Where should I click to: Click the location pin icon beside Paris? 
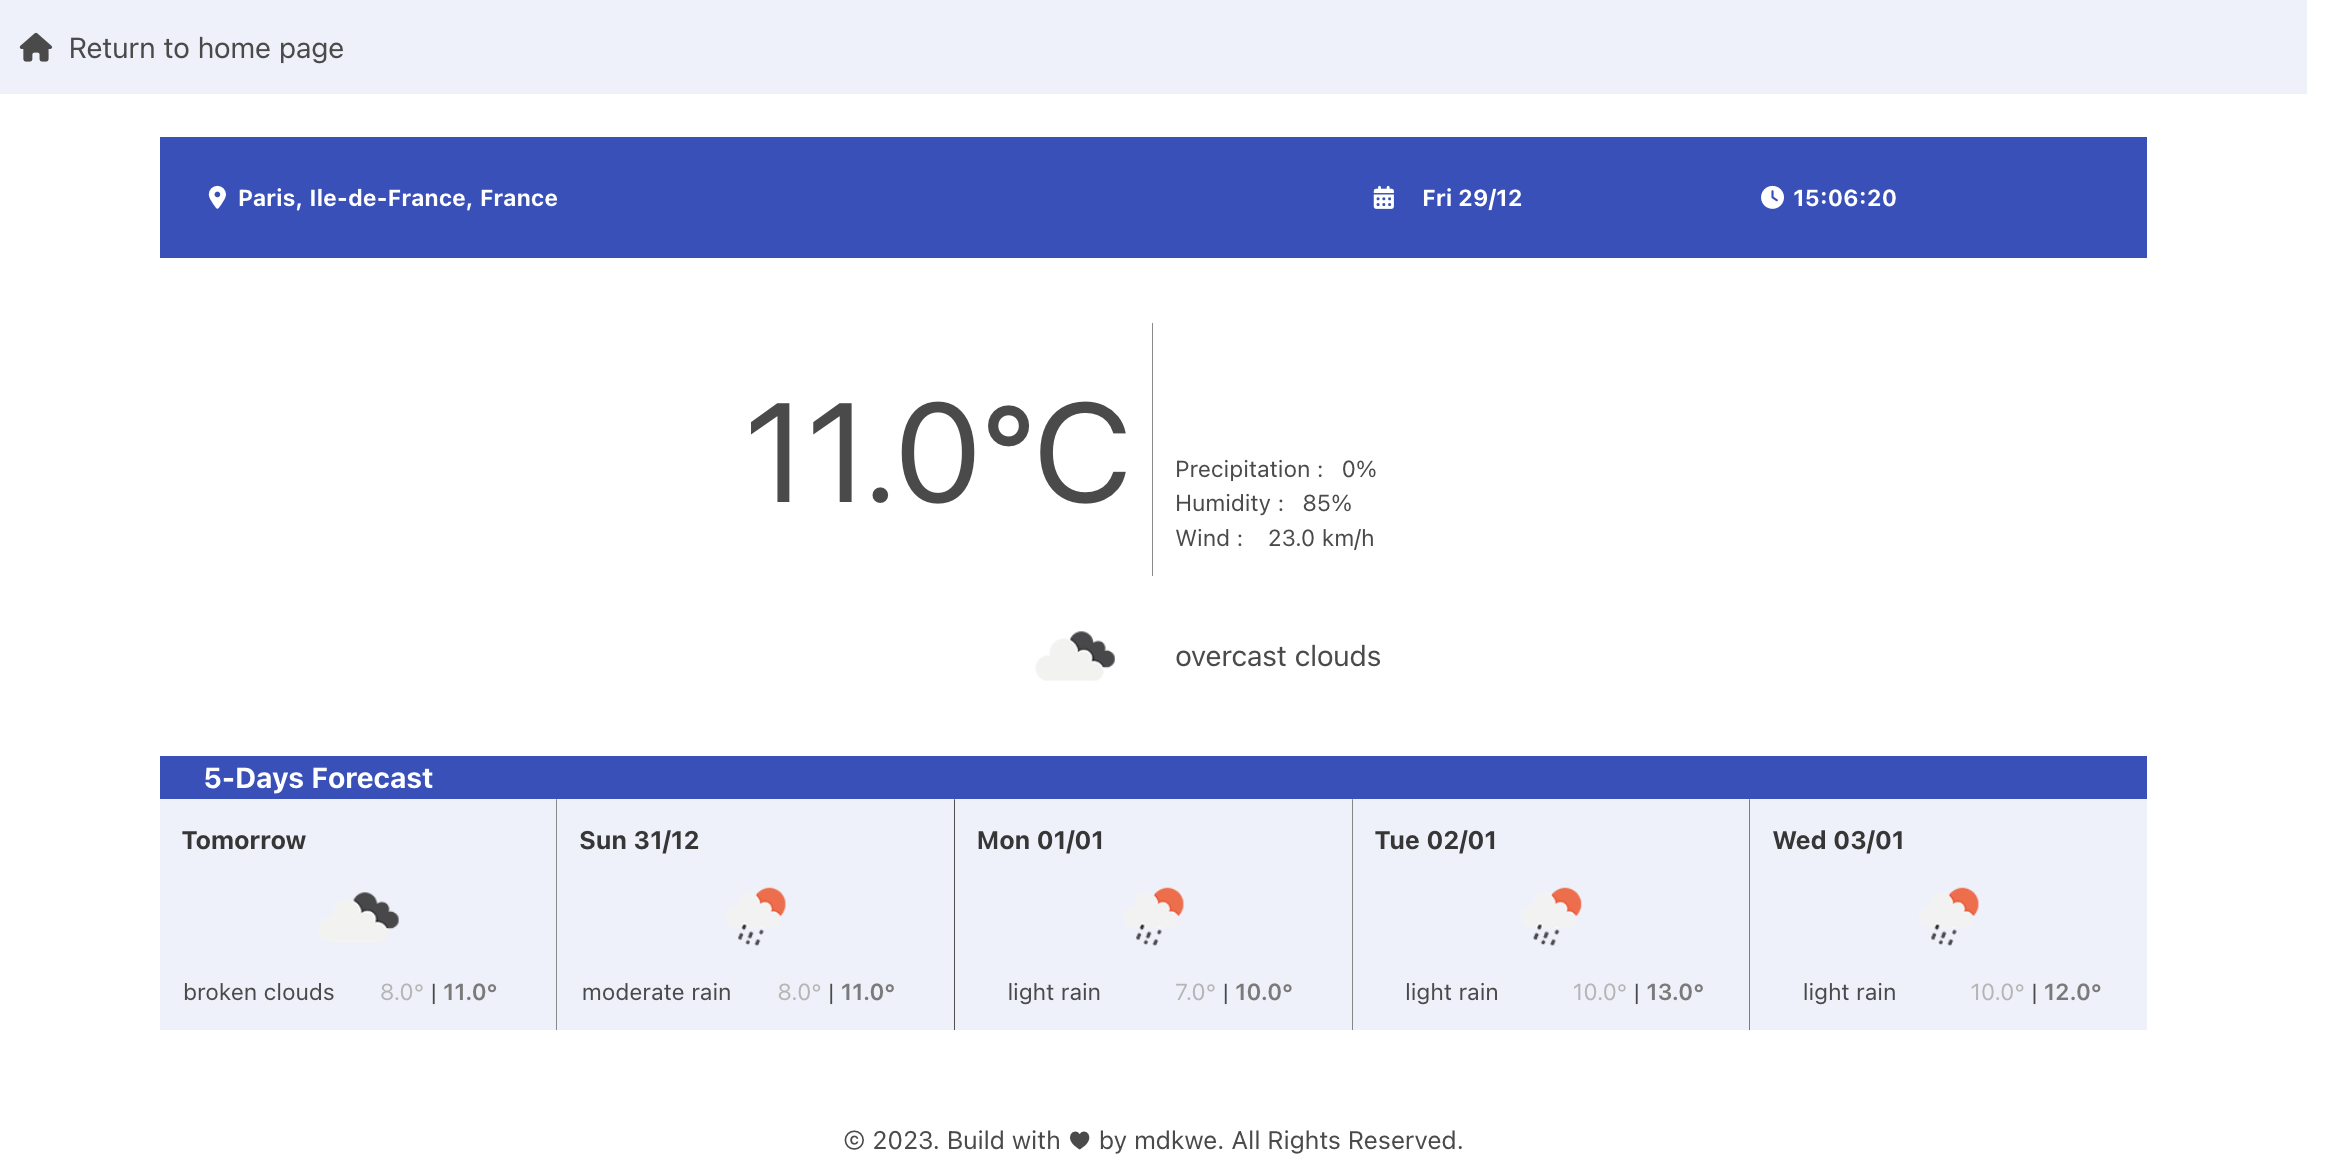coord(216,198)
